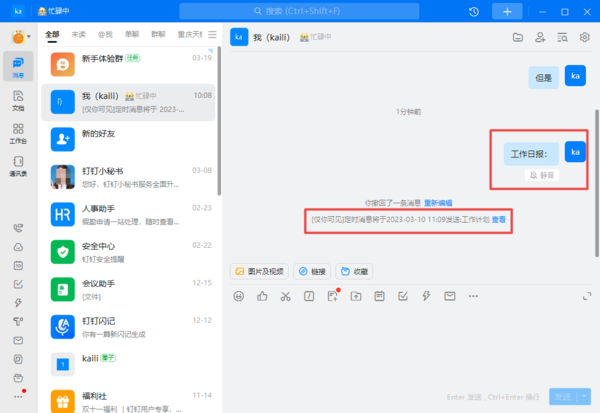Click the scissors screenshot icon
Image resolution: width=600 pixels, height=413 pixels.
point(285,296)
